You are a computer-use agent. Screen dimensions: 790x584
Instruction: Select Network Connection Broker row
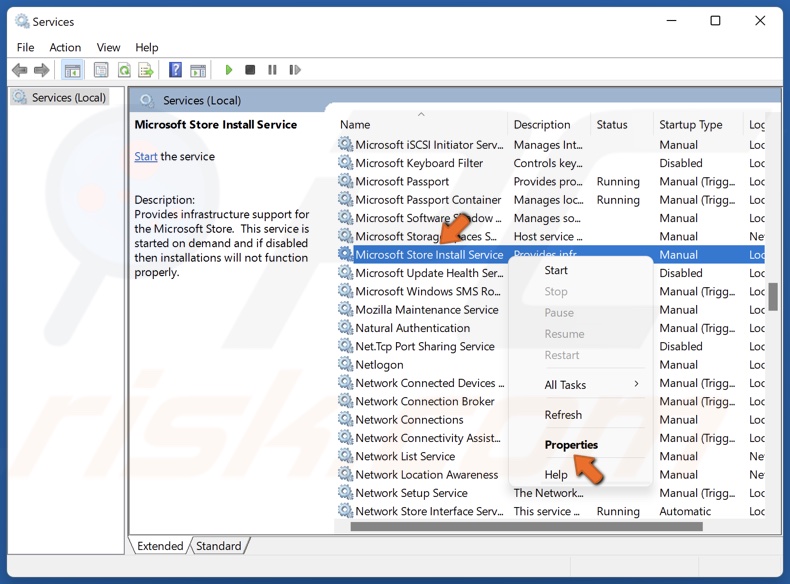[x=425, y=401]
